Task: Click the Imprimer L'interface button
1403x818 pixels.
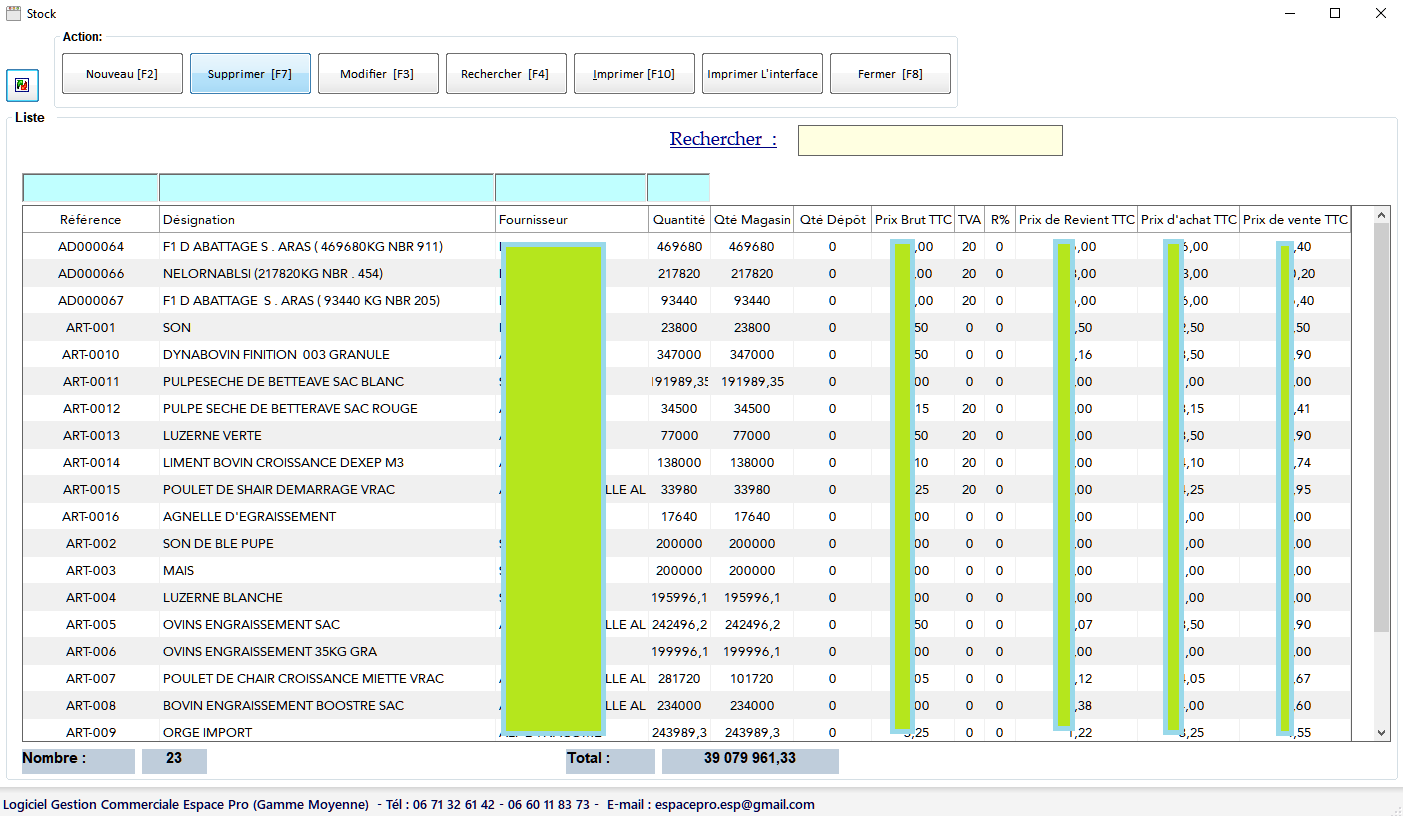Action: click(762, 74)
